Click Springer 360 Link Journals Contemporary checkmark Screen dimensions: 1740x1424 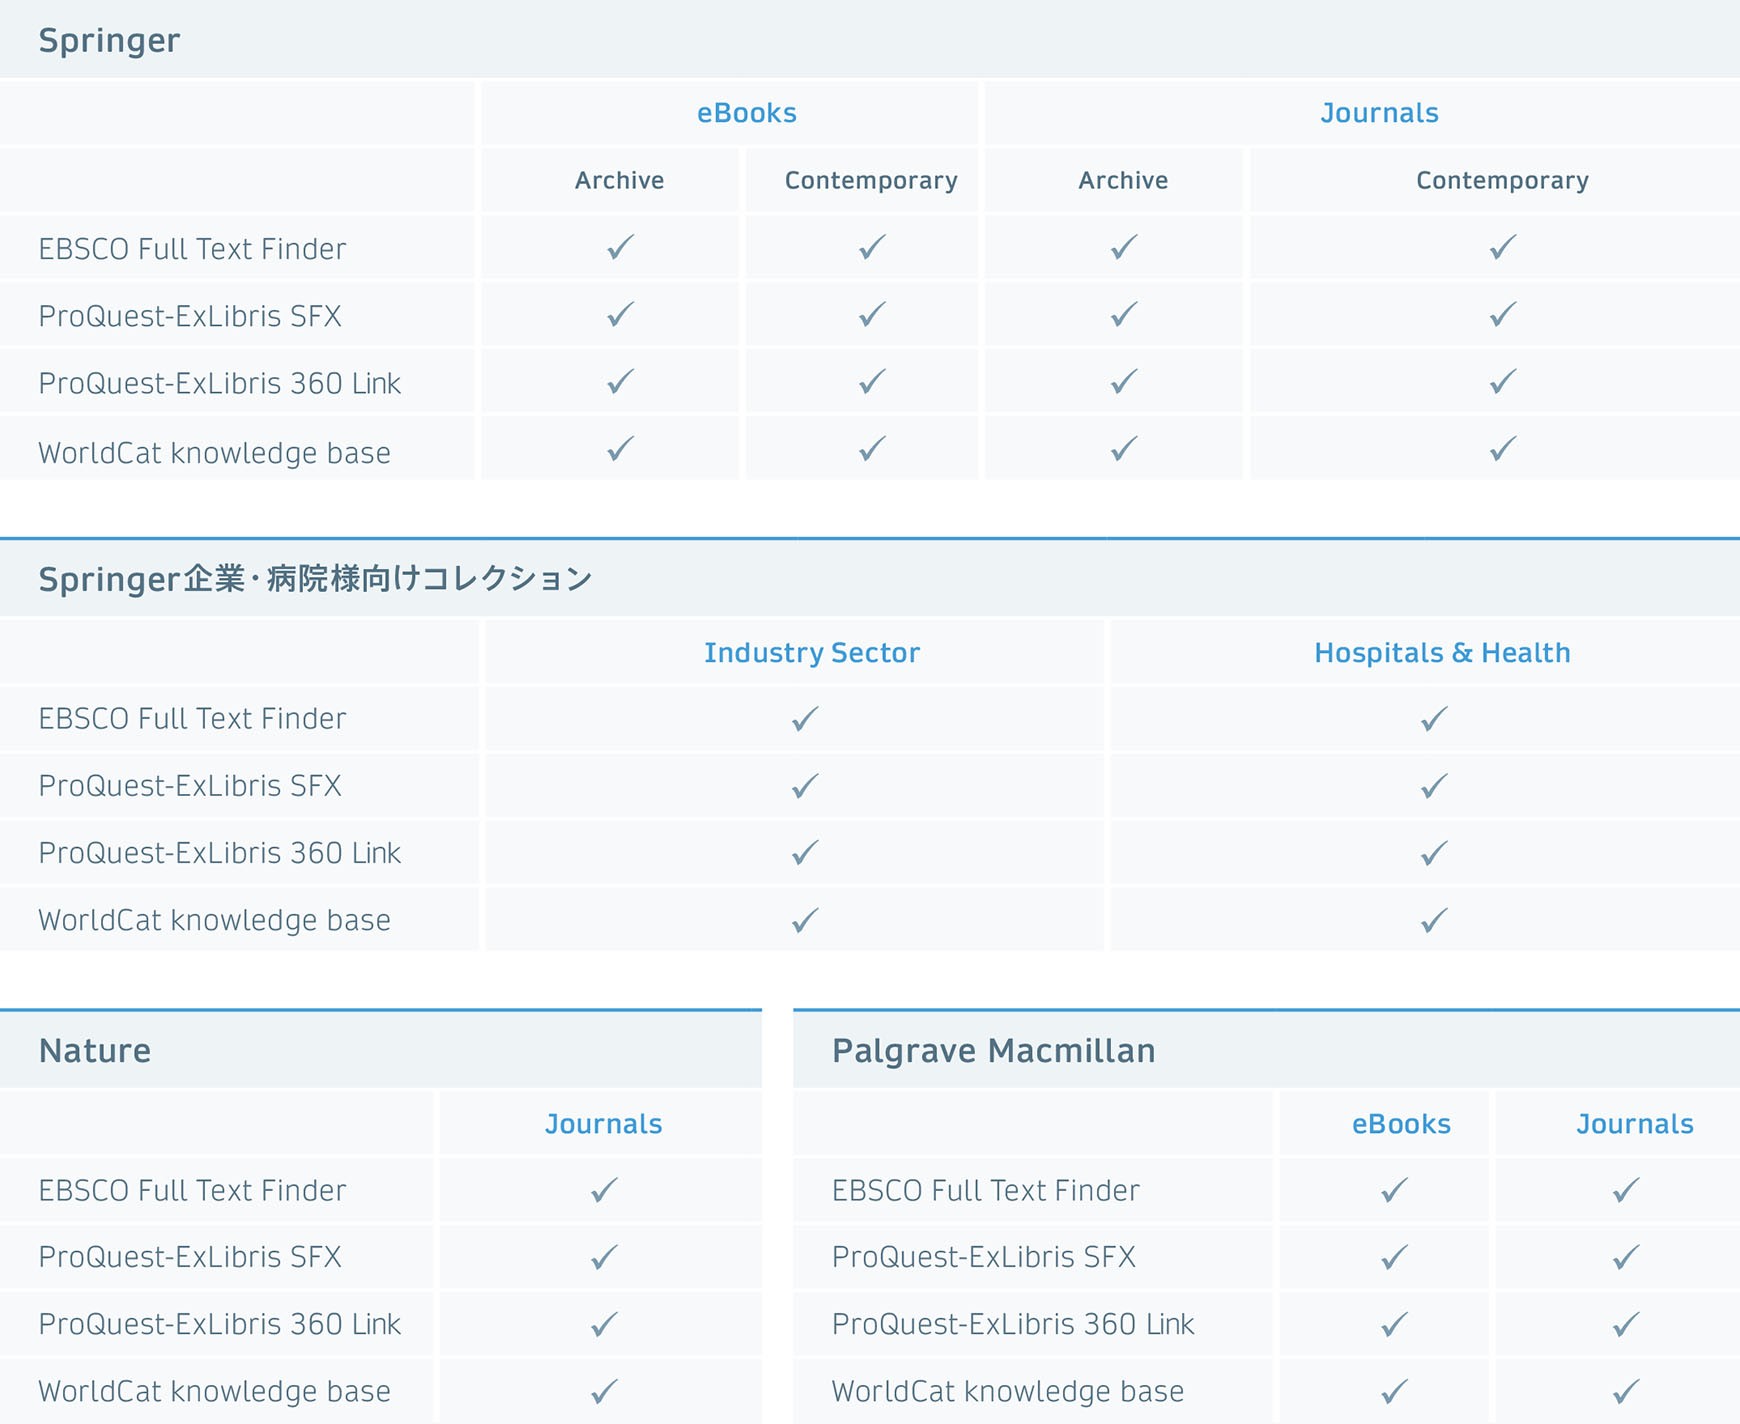1503,382
